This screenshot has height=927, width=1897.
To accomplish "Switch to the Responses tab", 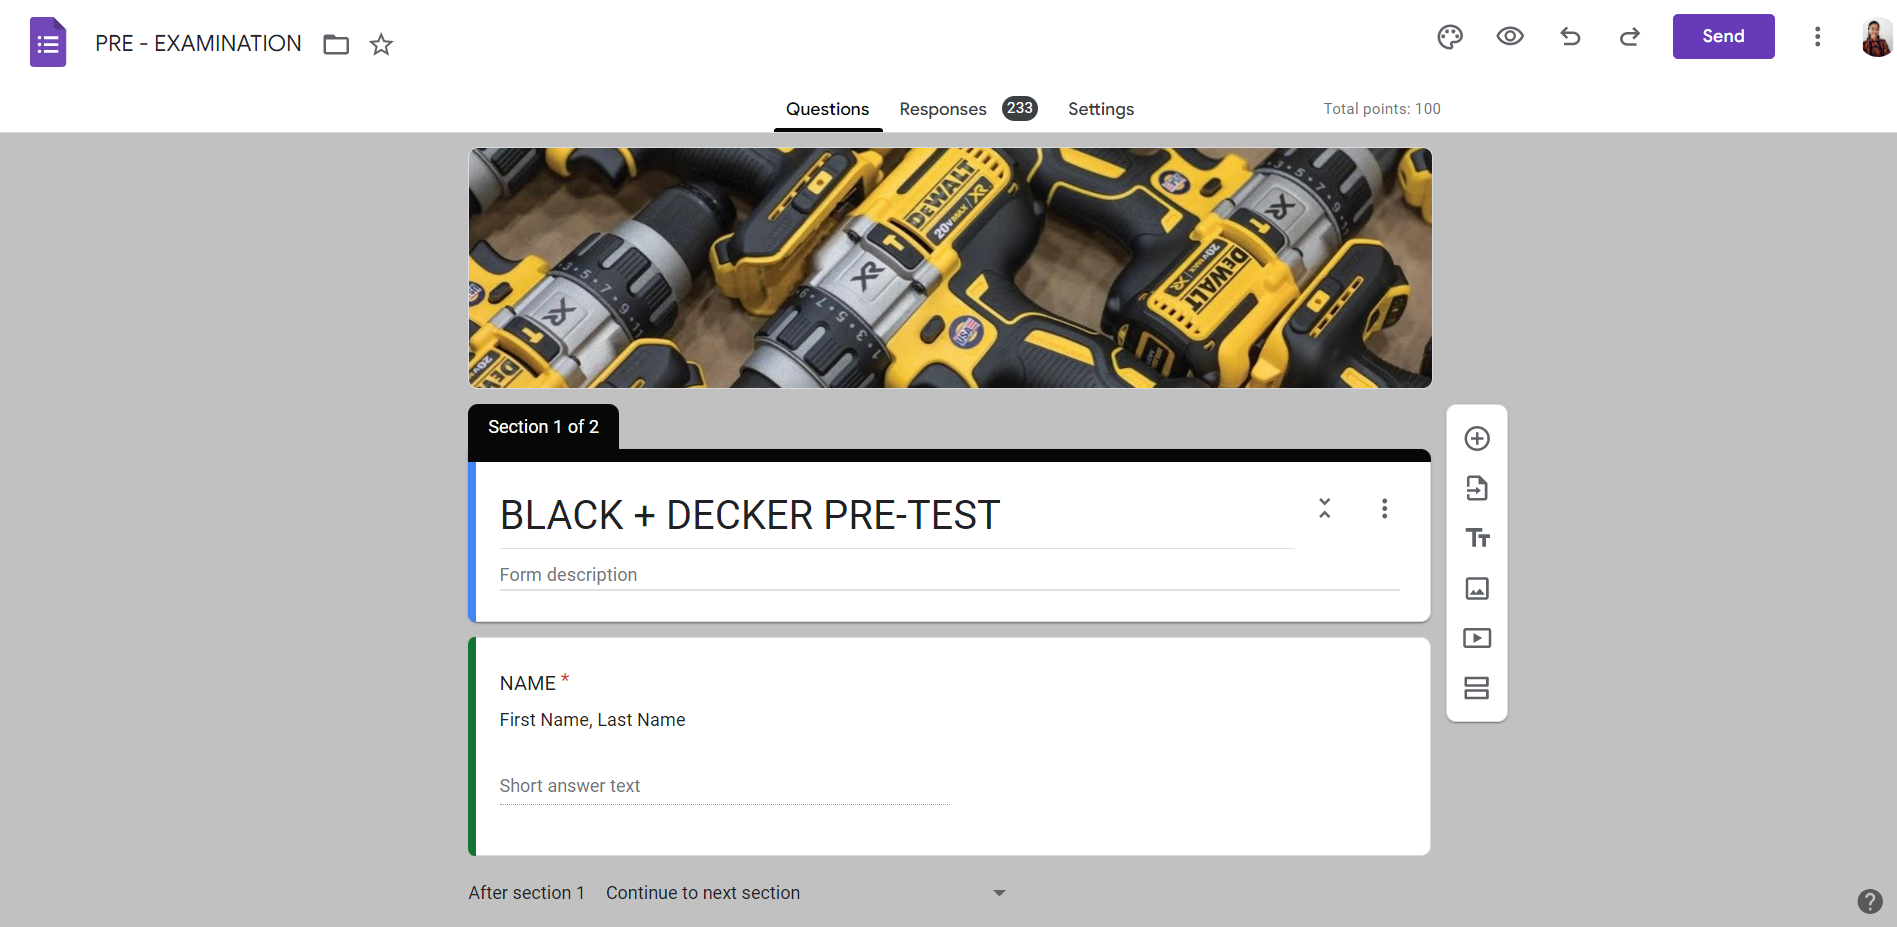I will [x=943, y=109].
